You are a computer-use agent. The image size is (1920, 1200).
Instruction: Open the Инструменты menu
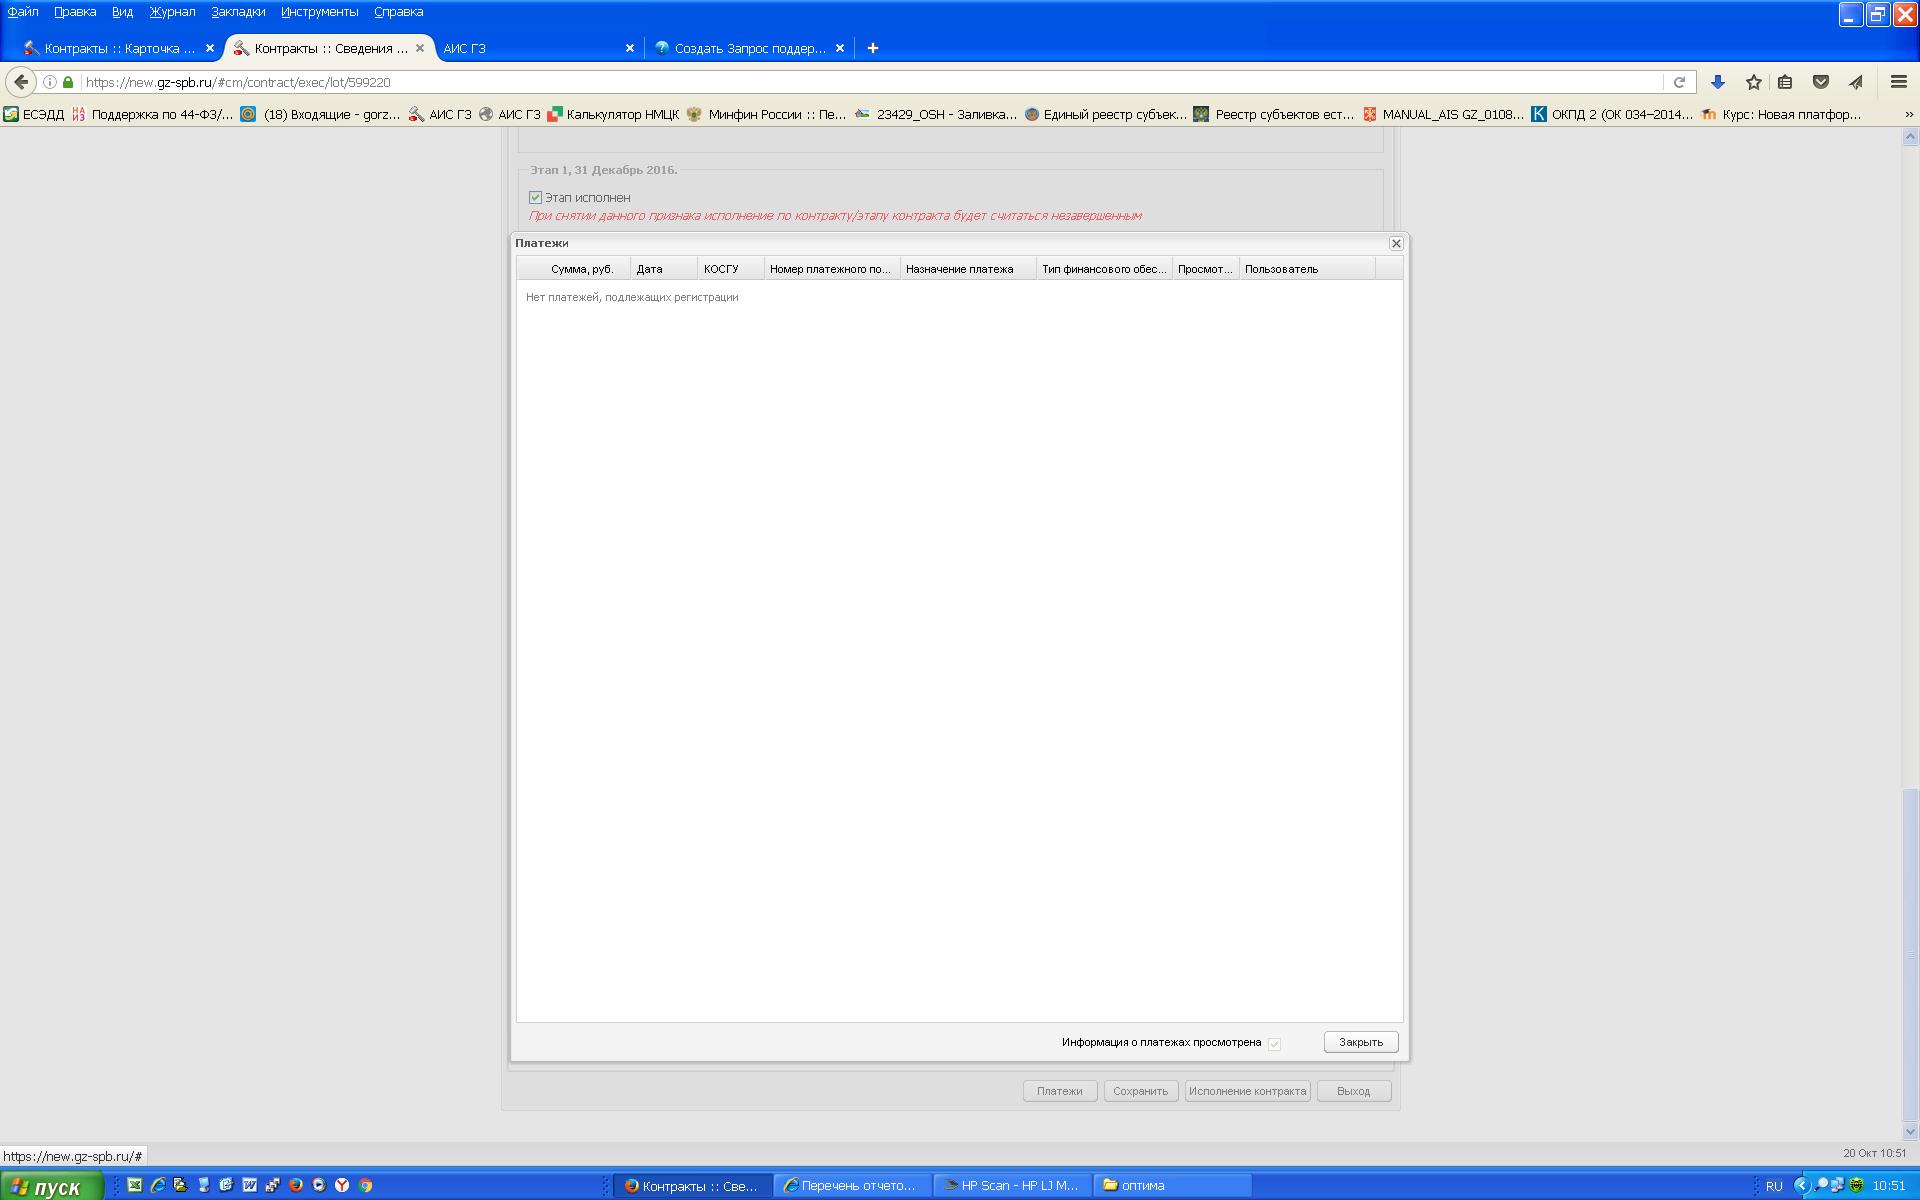click(x=319, y=12)
